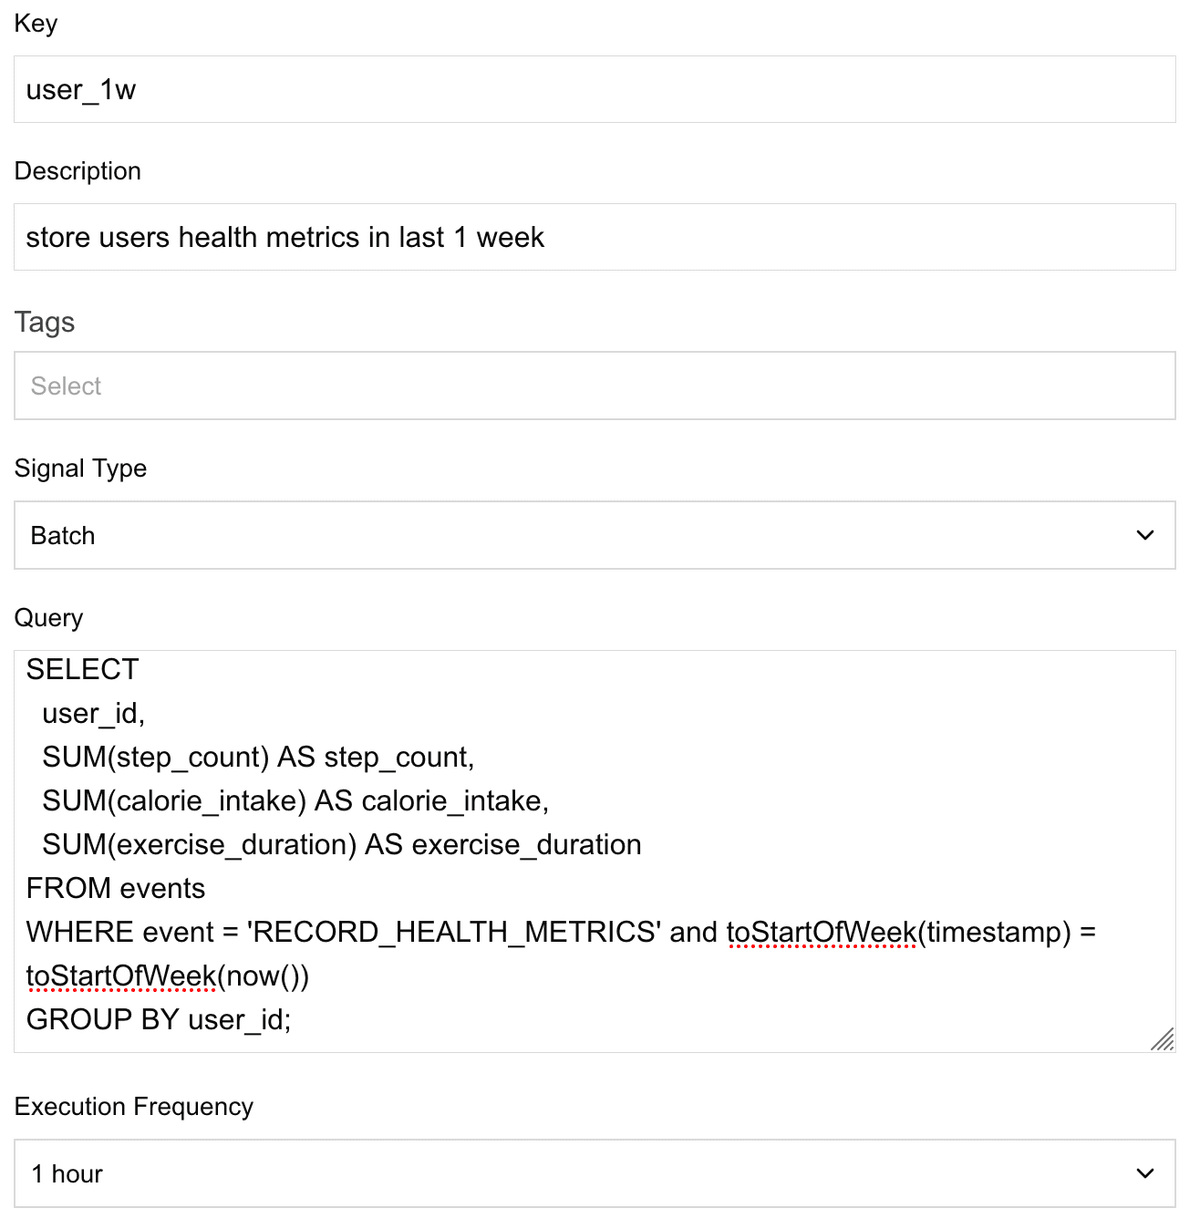Click the Query label

pos(48,617)
